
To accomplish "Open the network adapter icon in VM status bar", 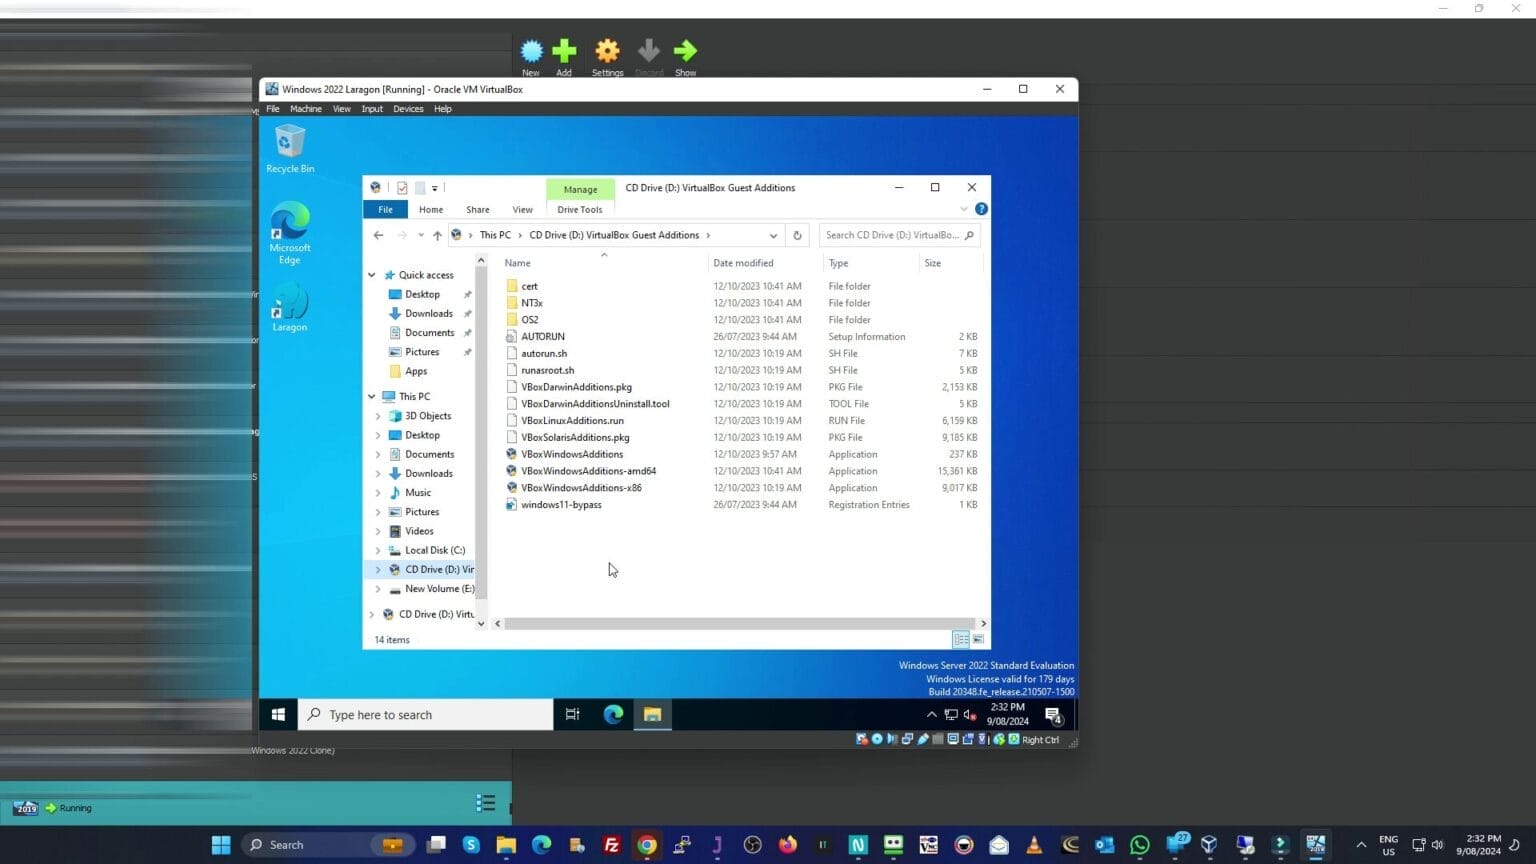I will point(908,739).
